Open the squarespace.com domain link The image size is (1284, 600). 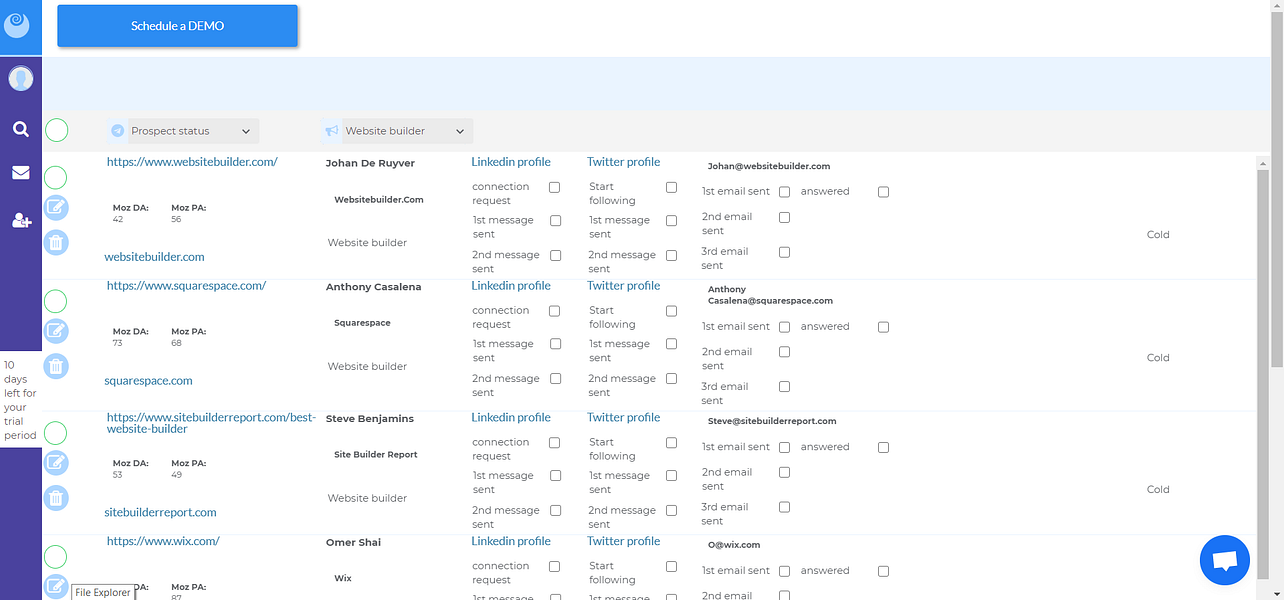point(148,381)
